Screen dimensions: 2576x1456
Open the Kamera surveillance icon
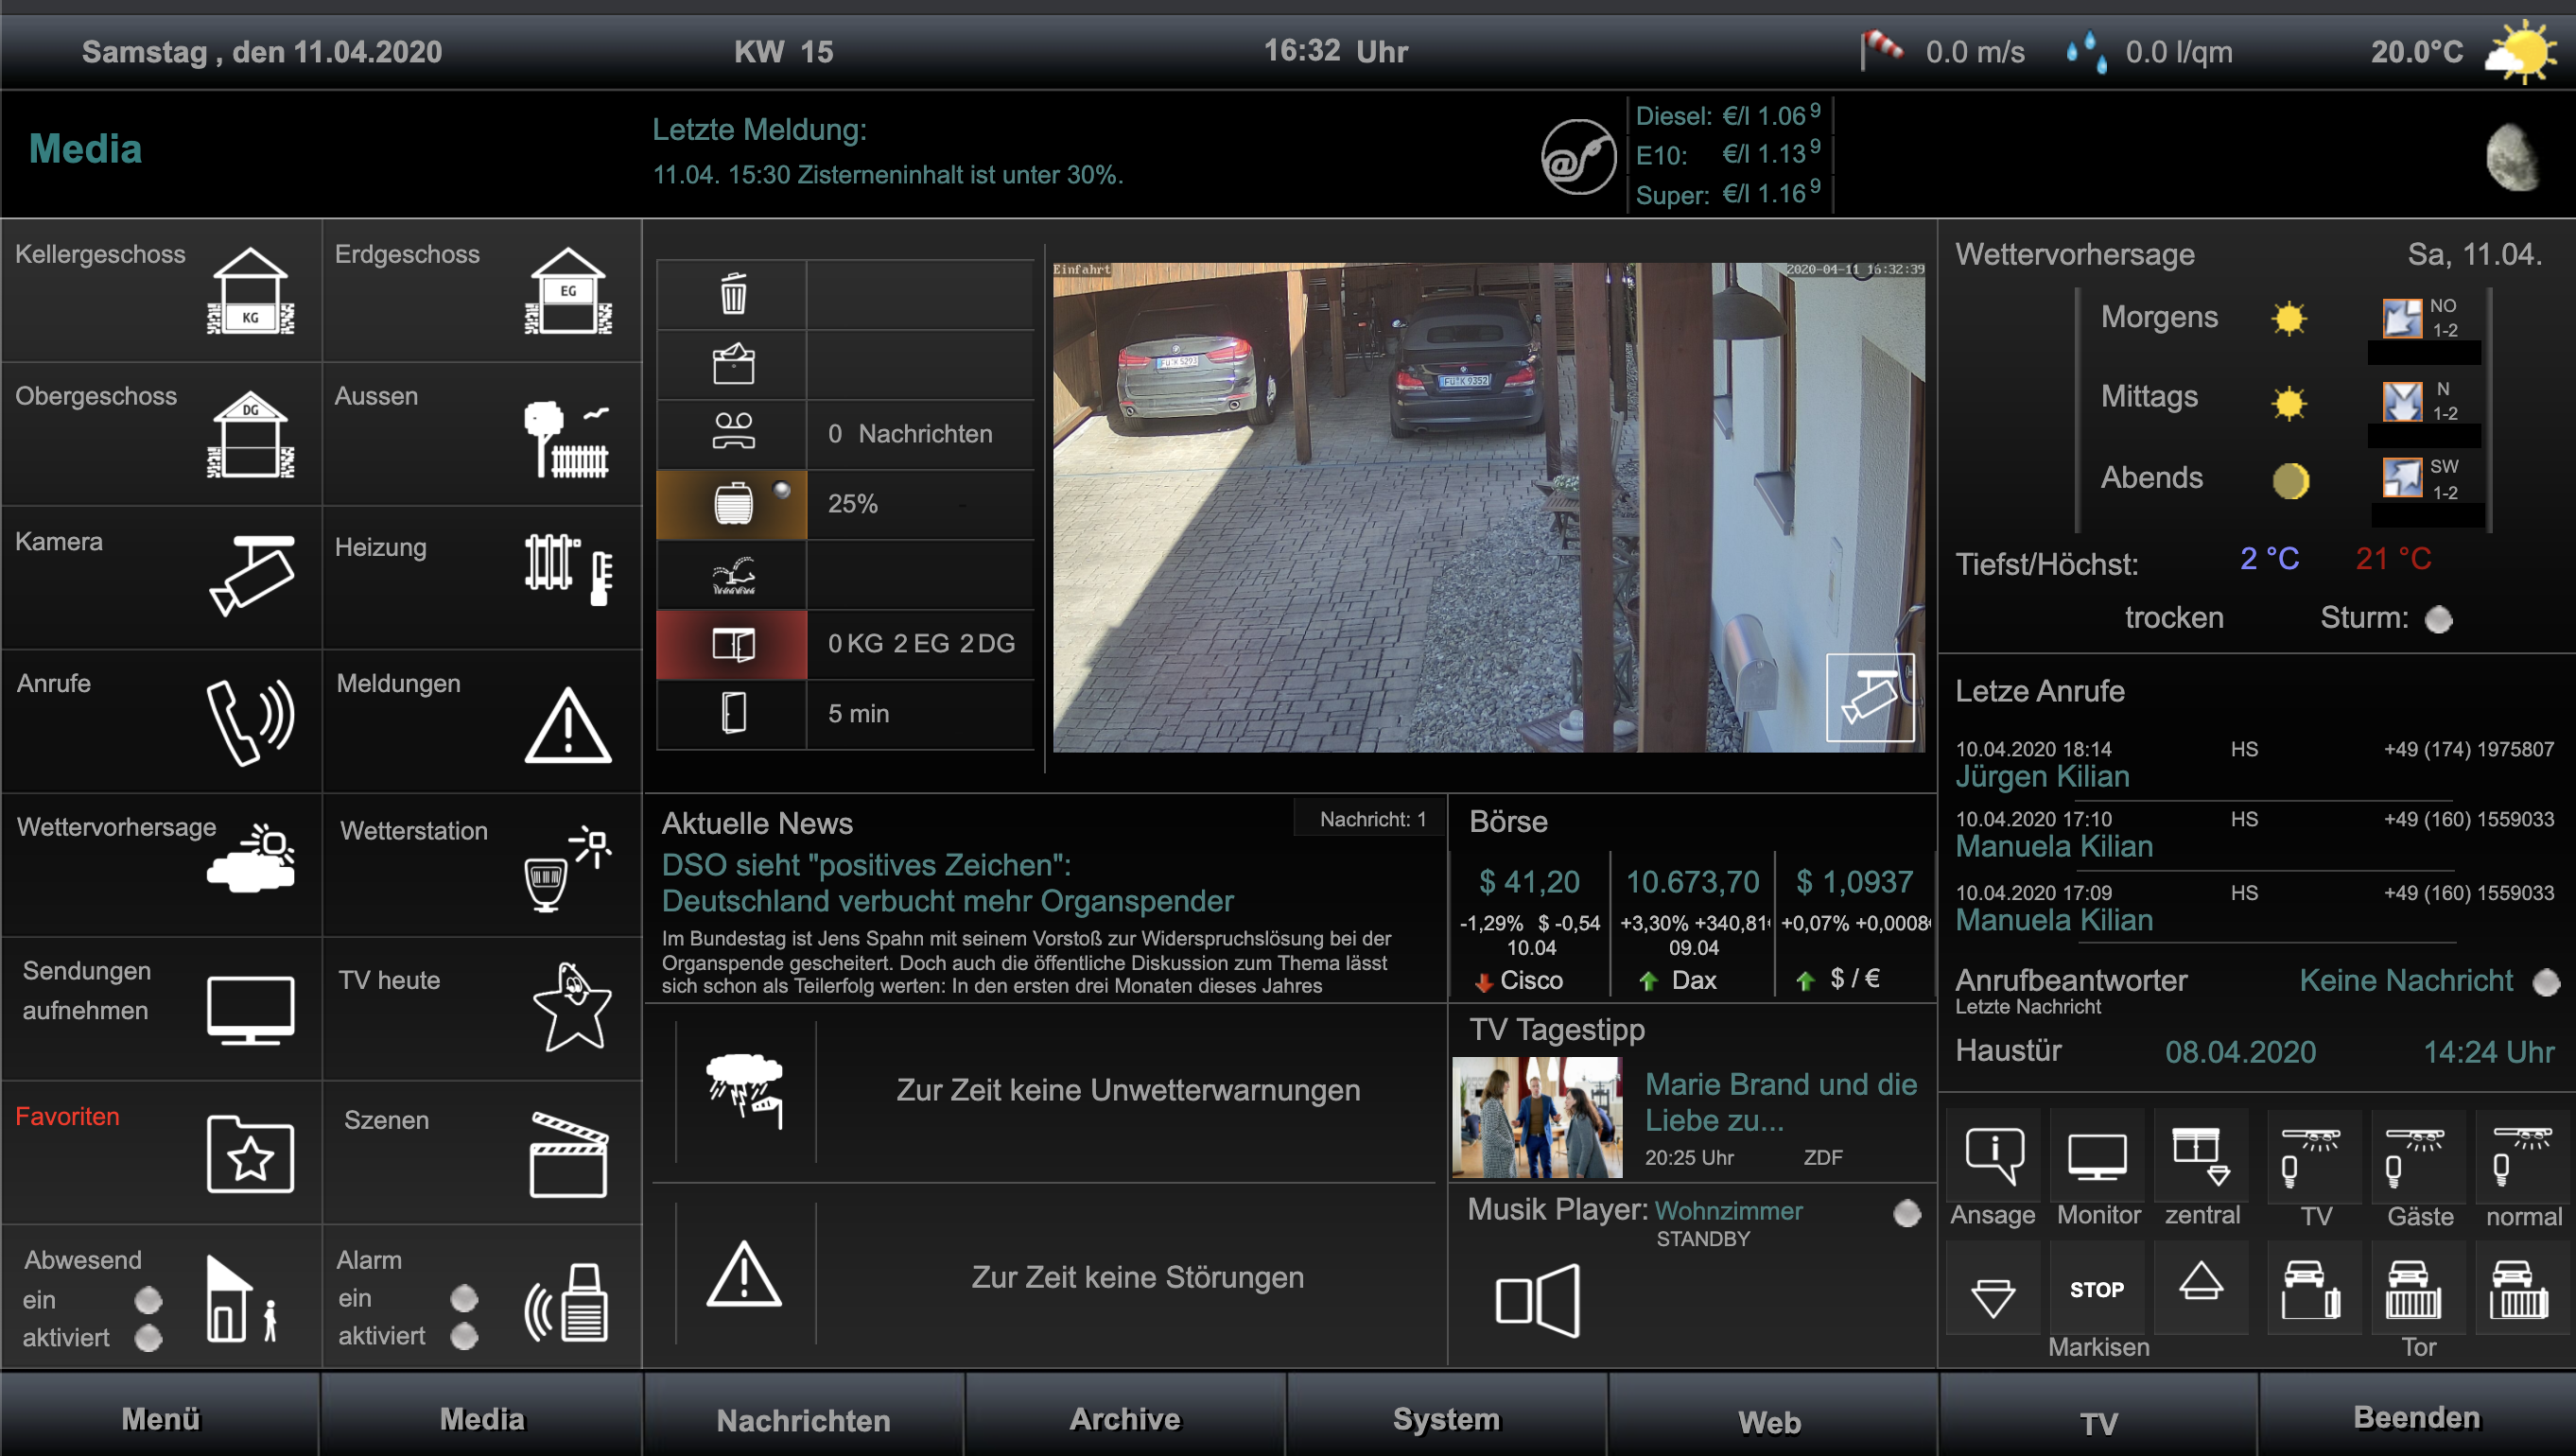point(251,575)
